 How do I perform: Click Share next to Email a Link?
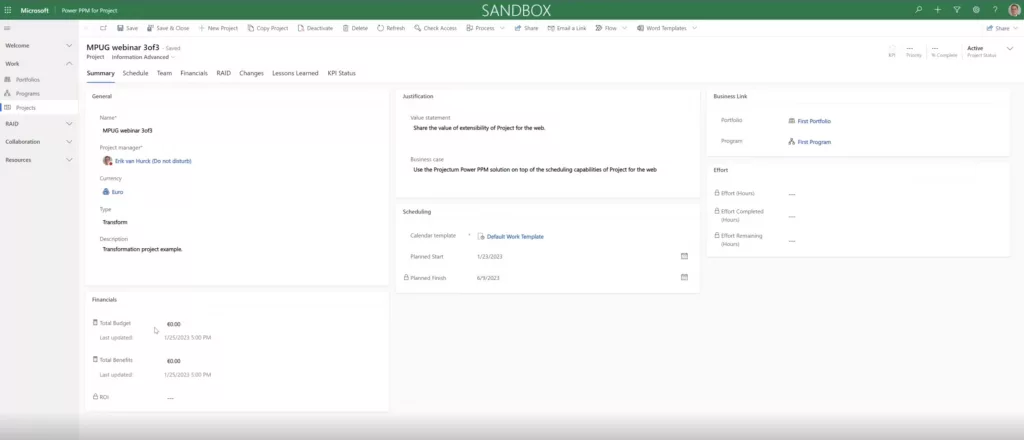[x=526, y=28]
